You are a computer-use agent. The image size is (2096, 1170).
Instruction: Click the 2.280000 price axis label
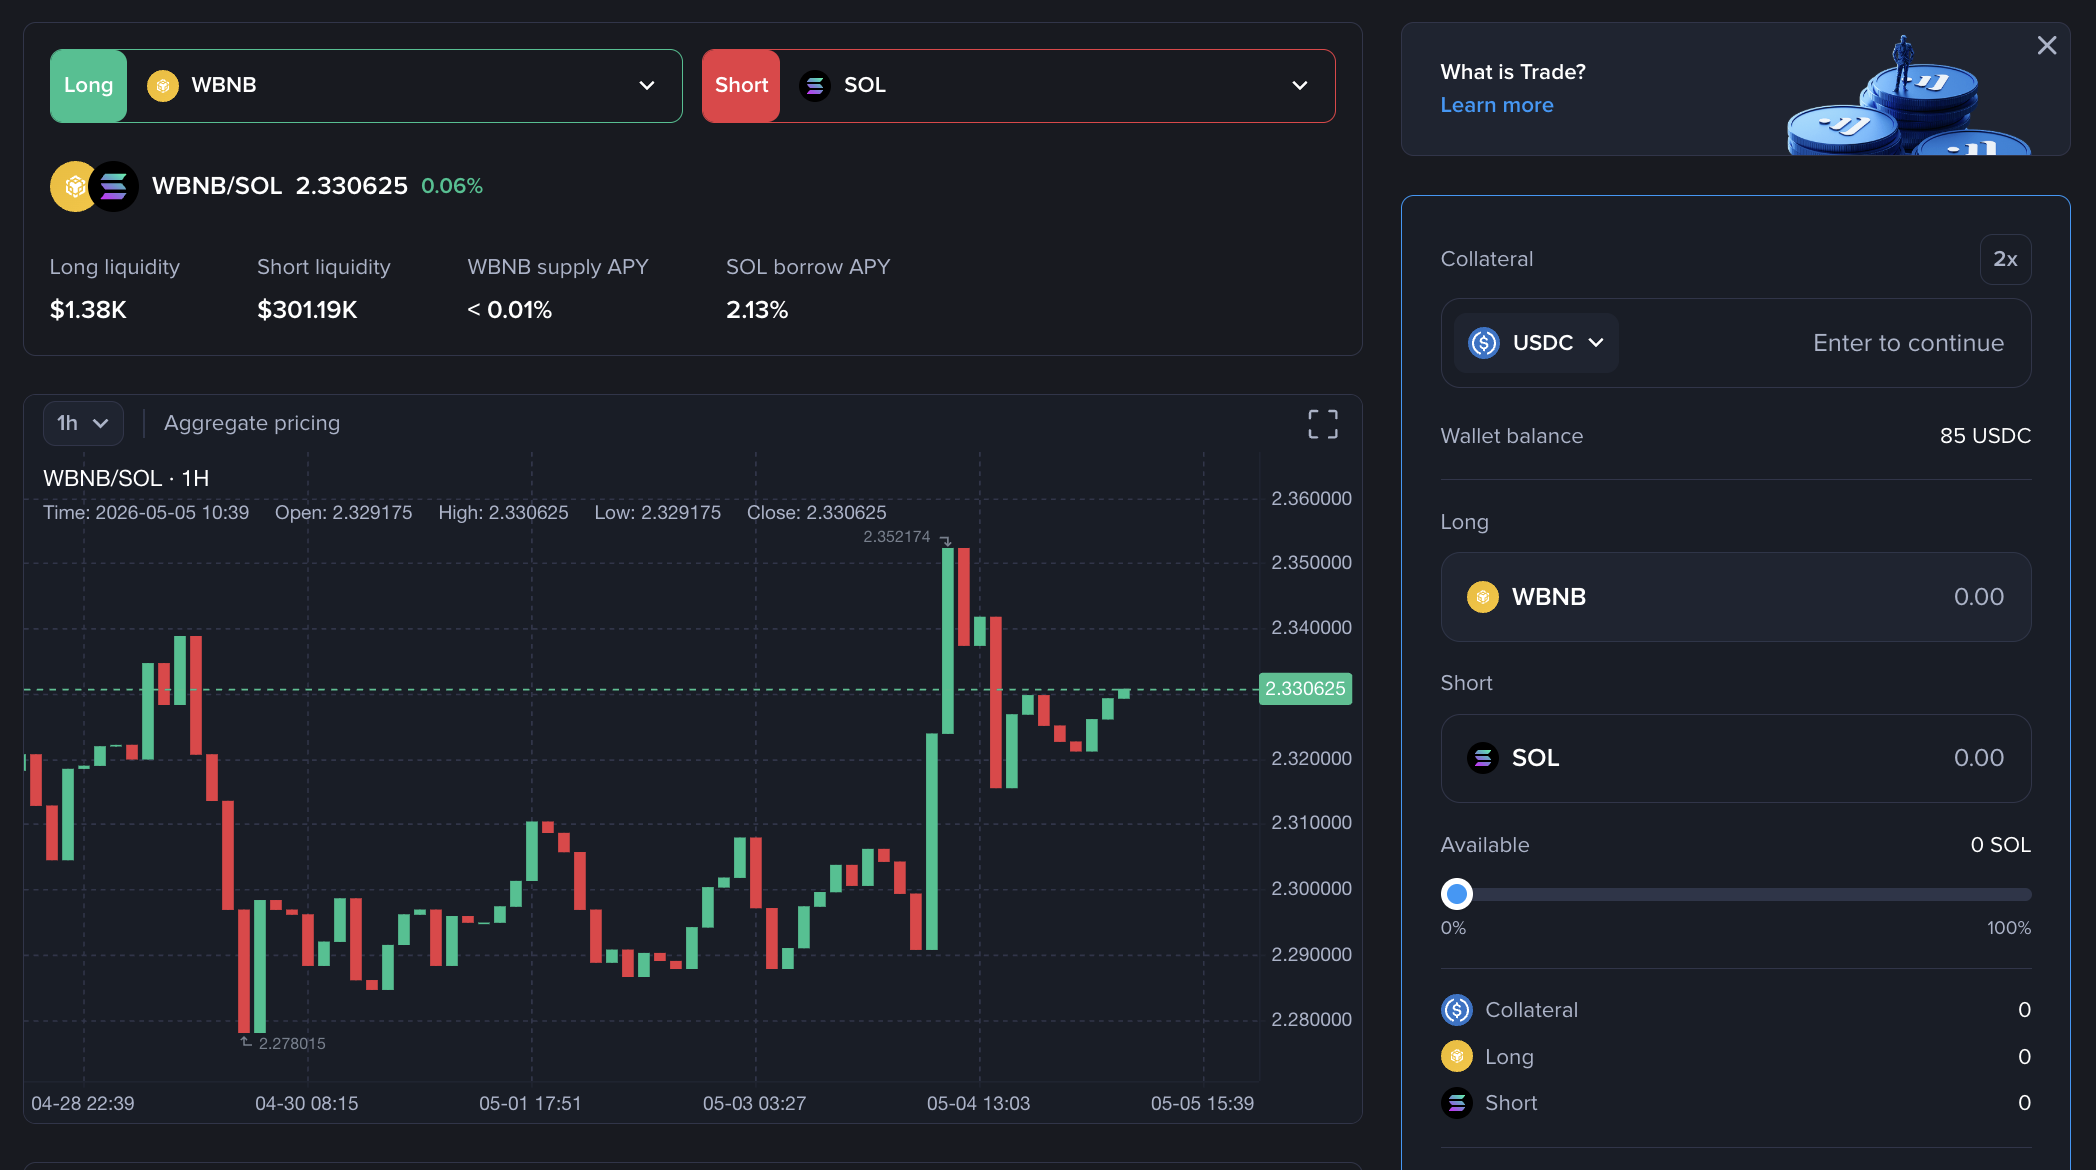click(1311, 1020)
